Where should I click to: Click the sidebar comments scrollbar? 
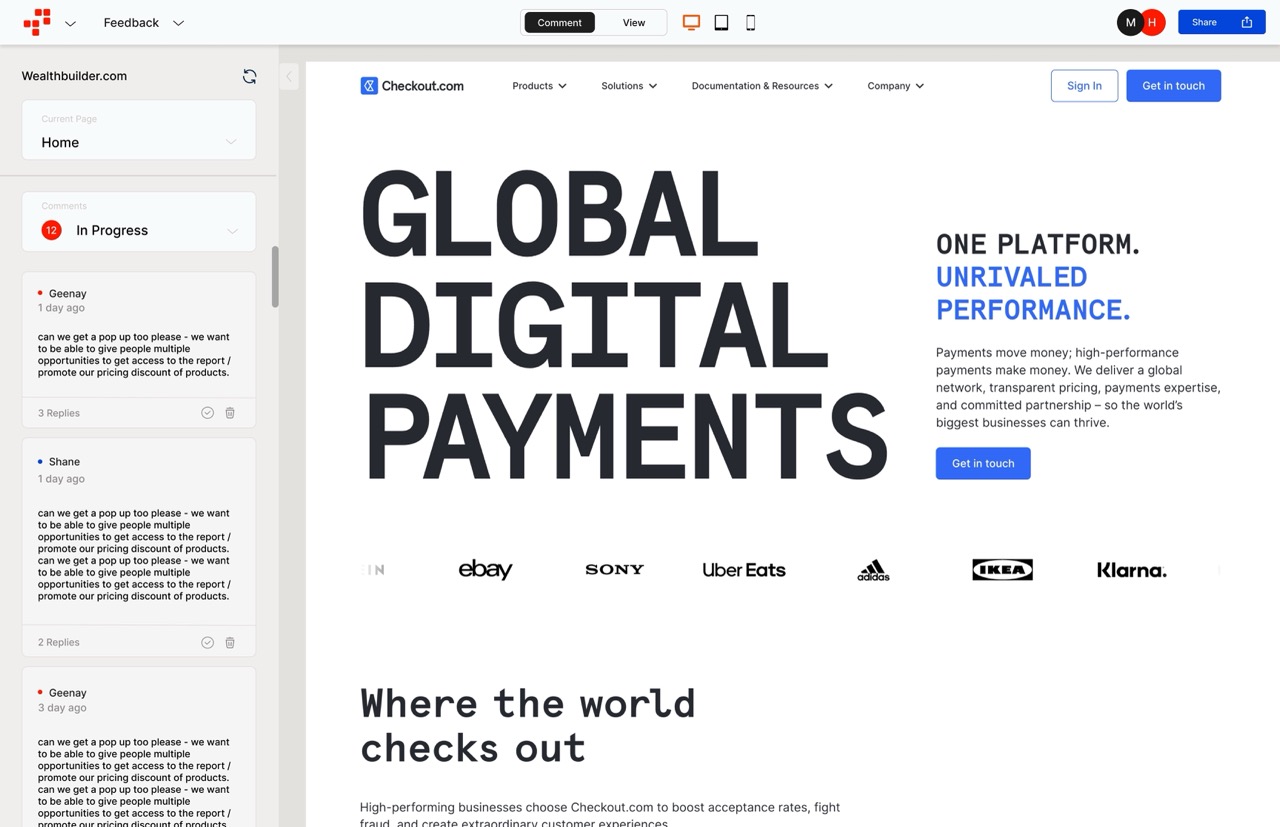click(x=275, y=277)
